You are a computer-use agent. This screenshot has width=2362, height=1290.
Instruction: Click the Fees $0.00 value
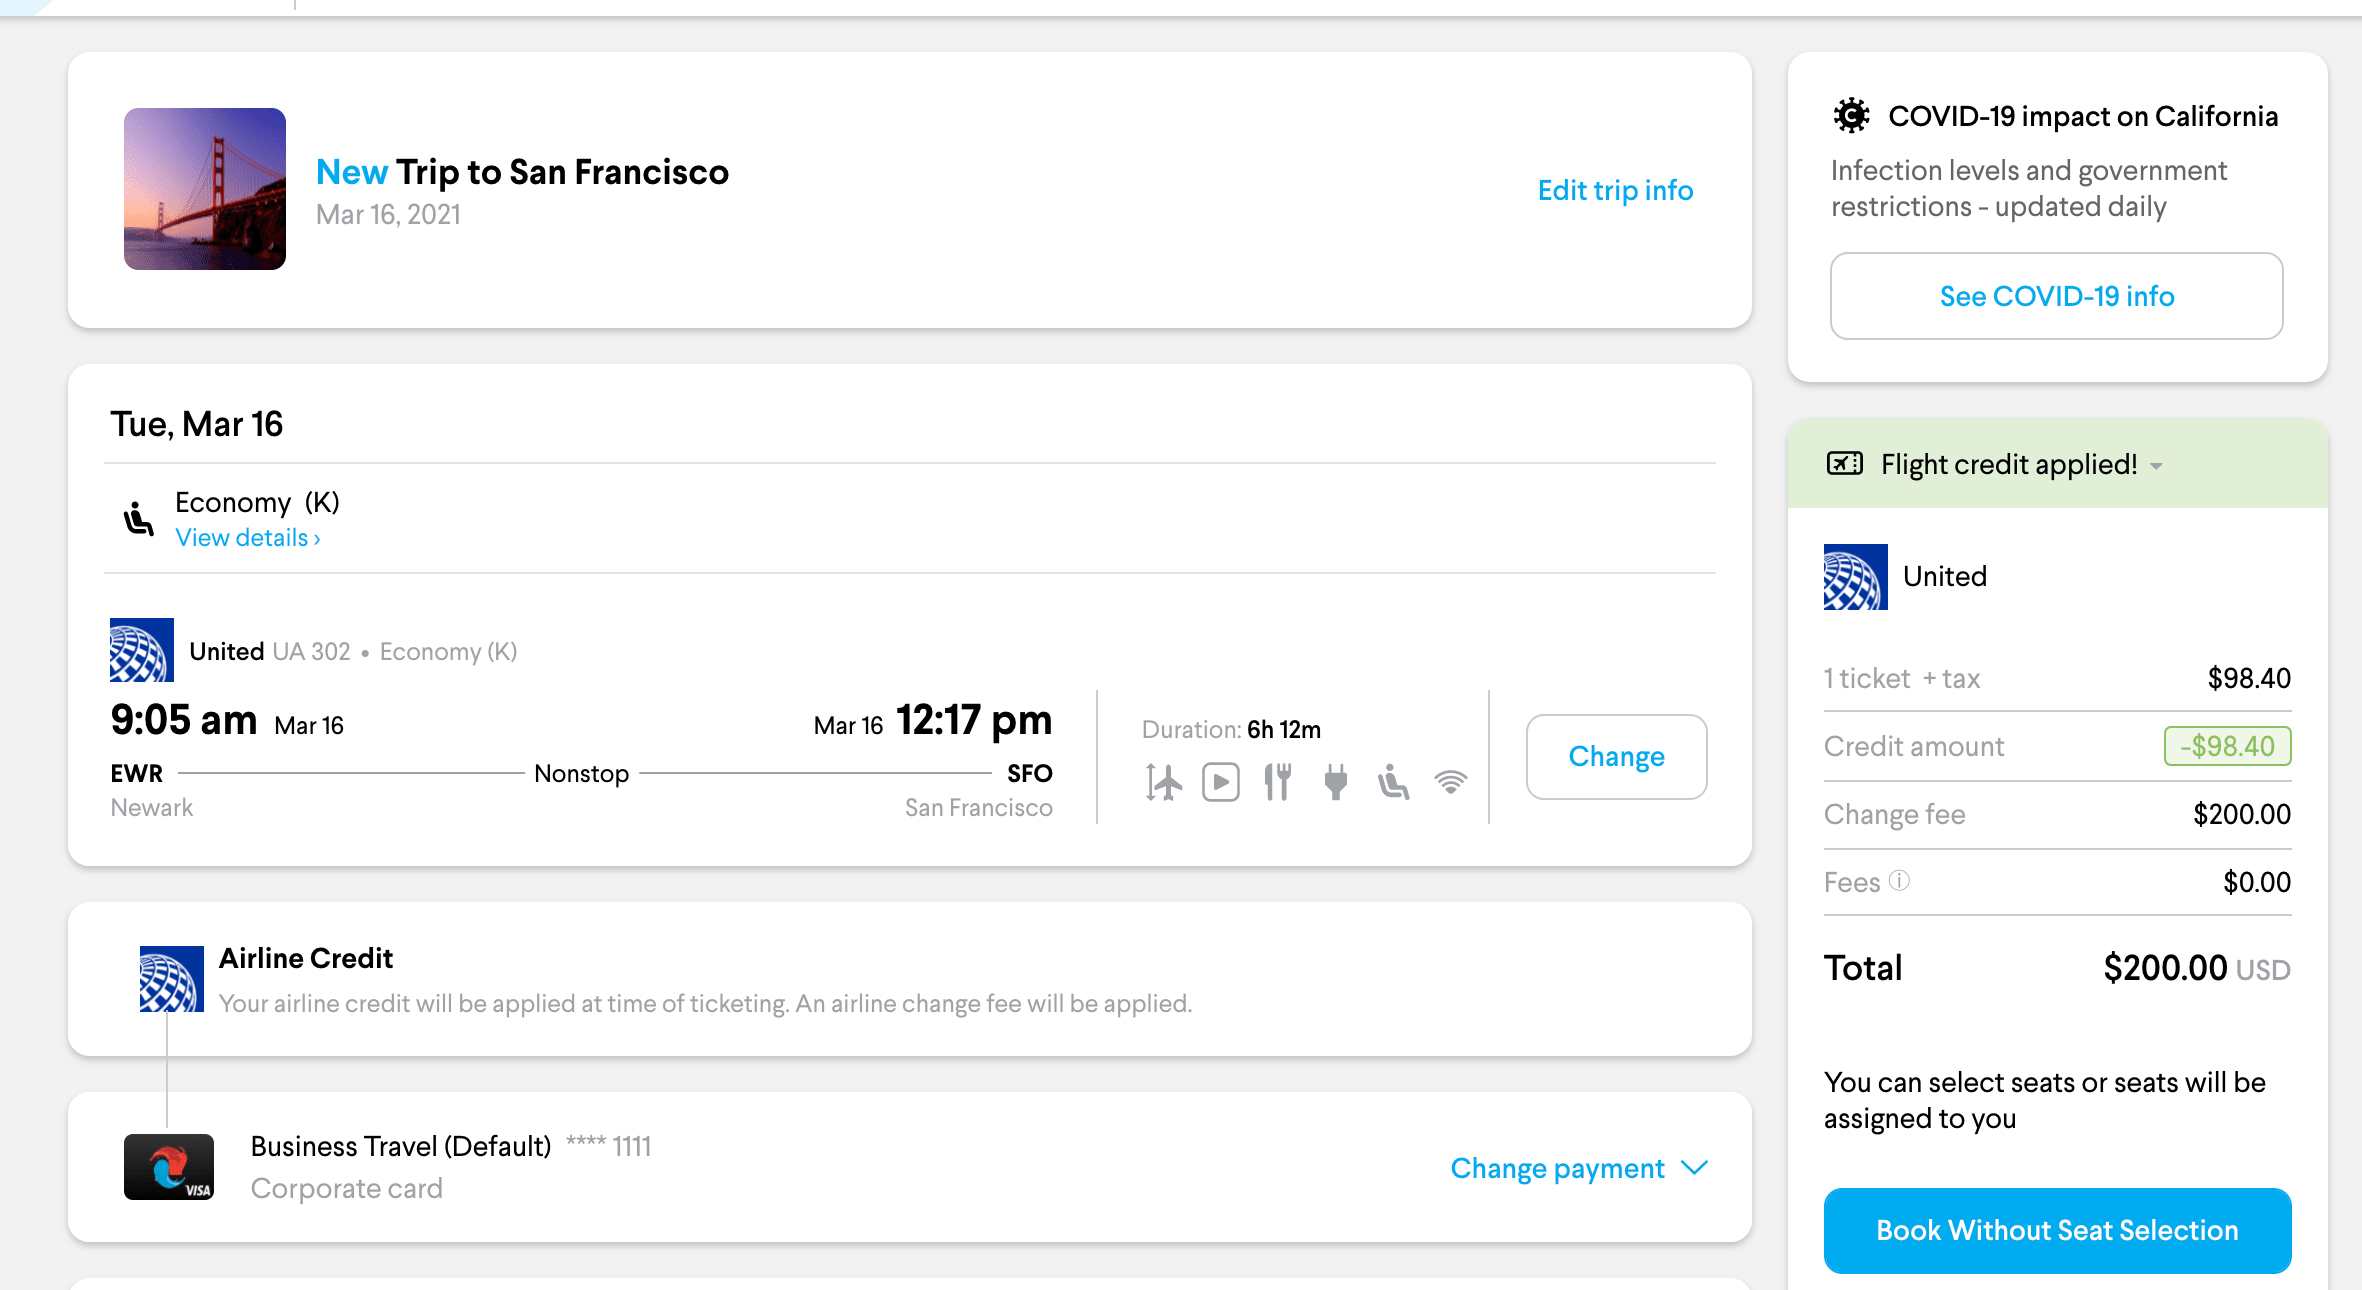pos(2257,882)
